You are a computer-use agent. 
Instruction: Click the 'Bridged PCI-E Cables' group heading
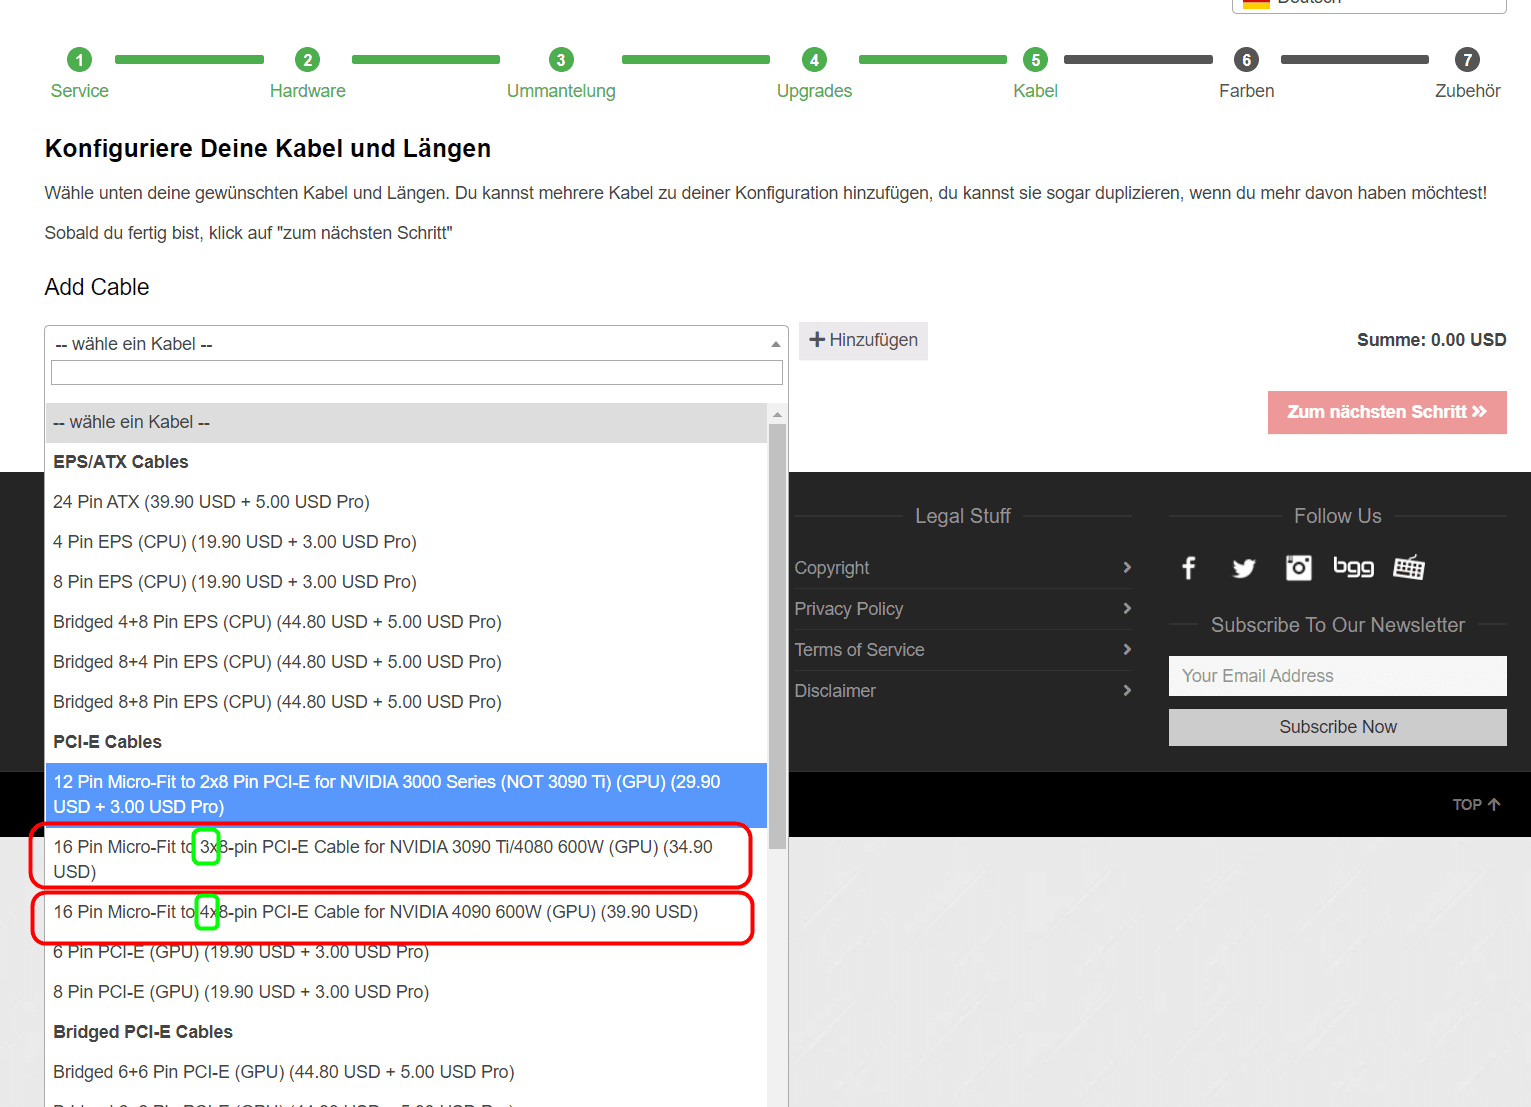143,1032
